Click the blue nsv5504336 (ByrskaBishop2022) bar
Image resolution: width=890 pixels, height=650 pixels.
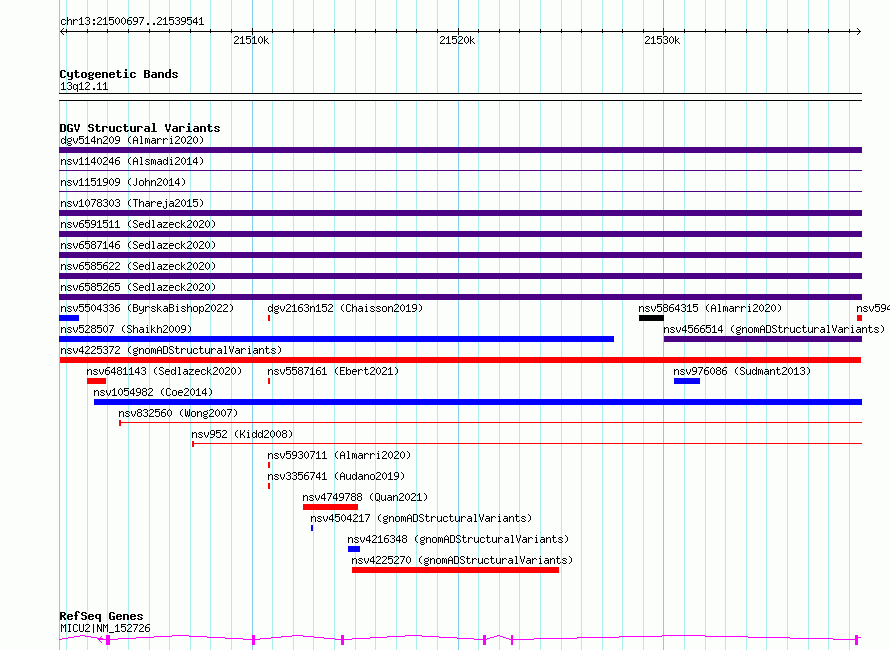point(69,318)
